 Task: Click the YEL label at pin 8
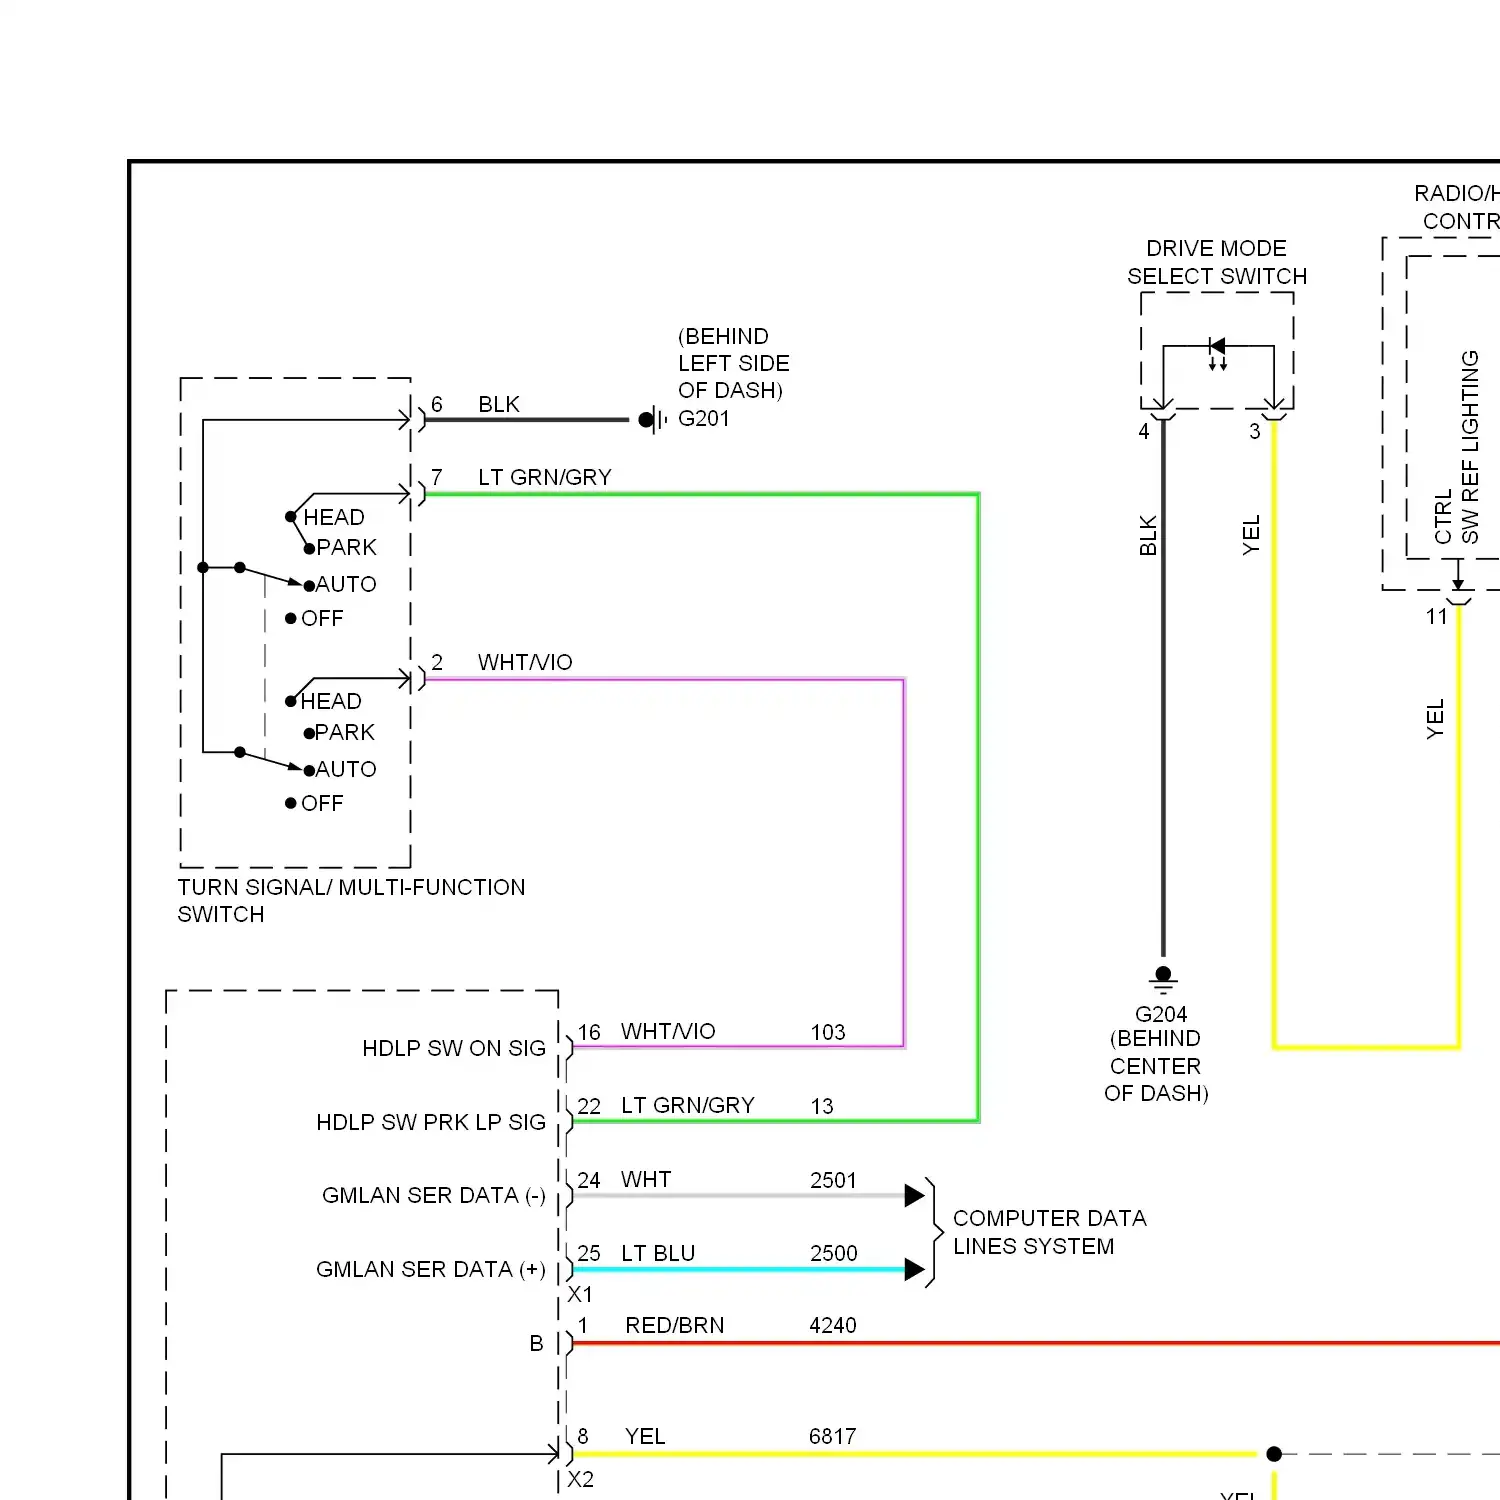645,1437
